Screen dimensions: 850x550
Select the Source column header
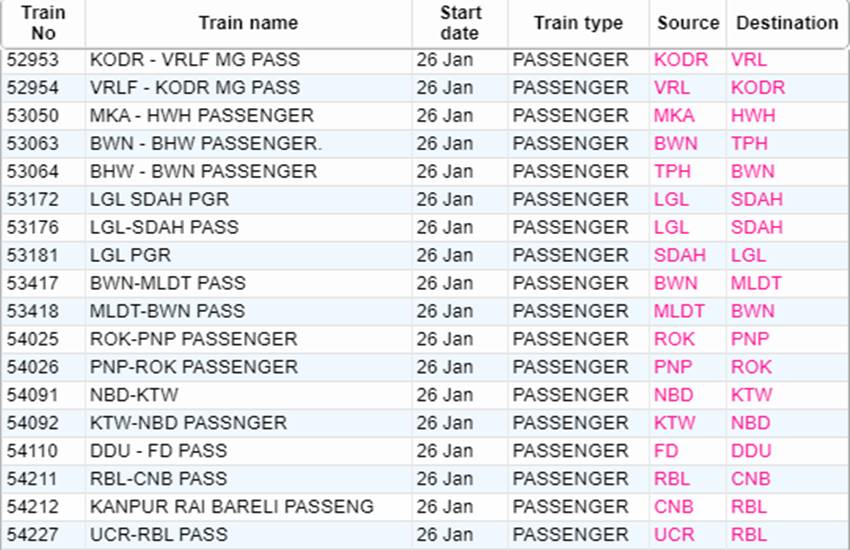pyautogui.click(x=688, y=23)
